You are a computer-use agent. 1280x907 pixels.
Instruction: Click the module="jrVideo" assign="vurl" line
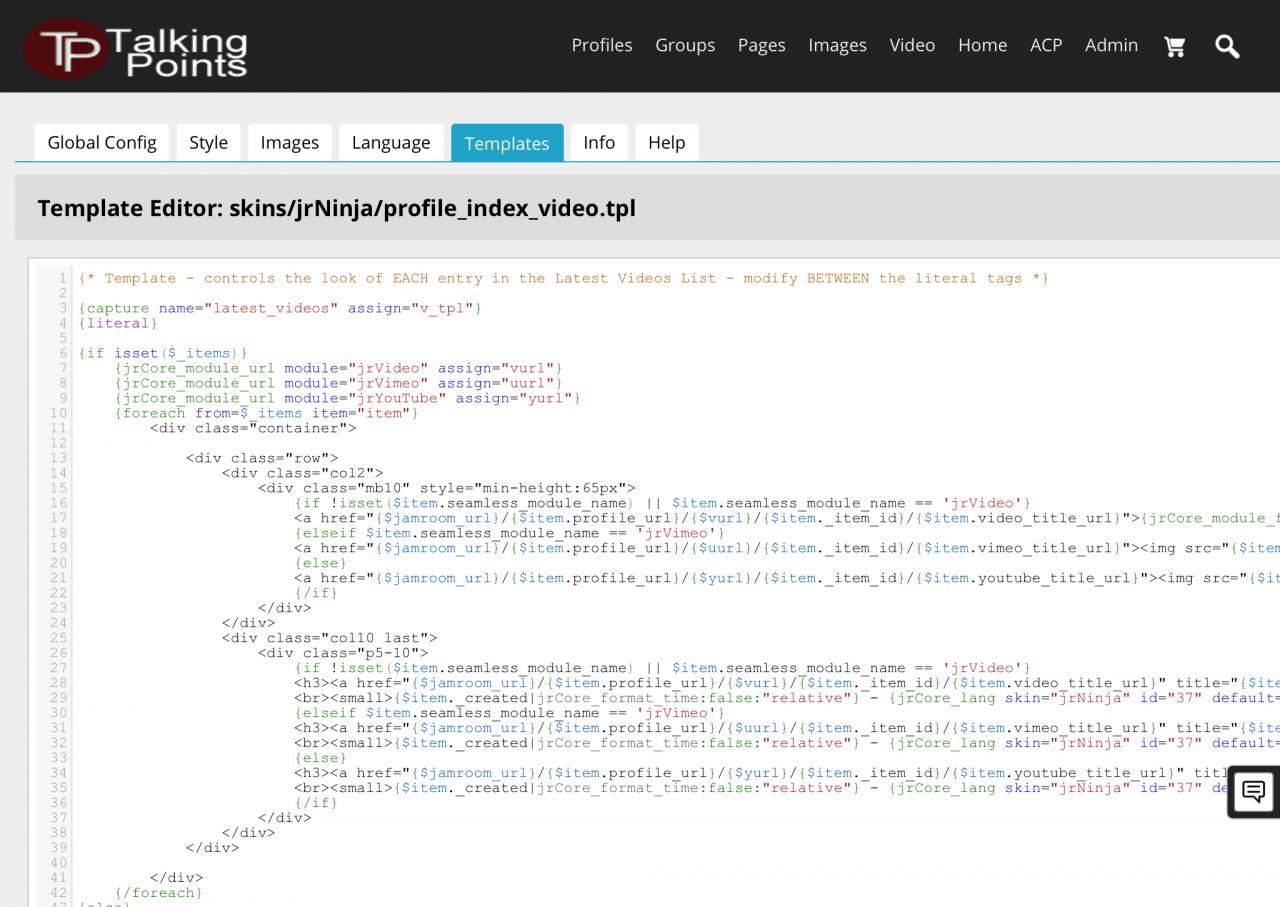click(x=339, y=368)
